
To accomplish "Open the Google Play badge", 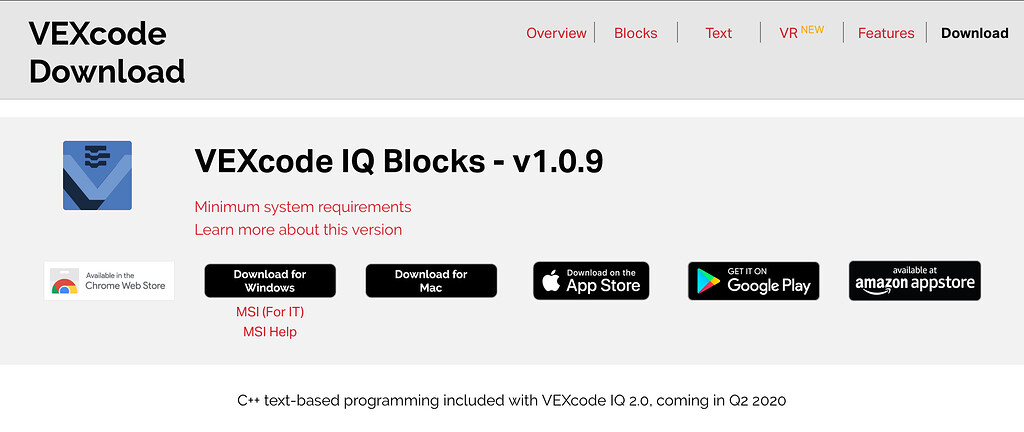I will tap(754, 281).
